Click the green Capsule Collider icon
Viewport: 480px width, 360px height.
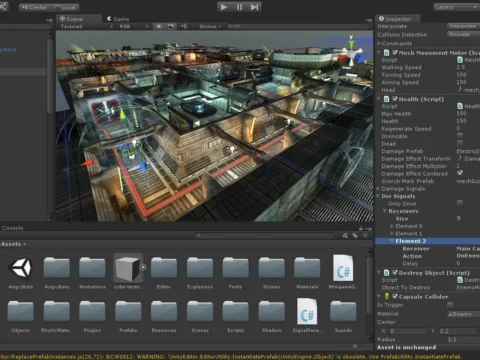click(387, 296)
